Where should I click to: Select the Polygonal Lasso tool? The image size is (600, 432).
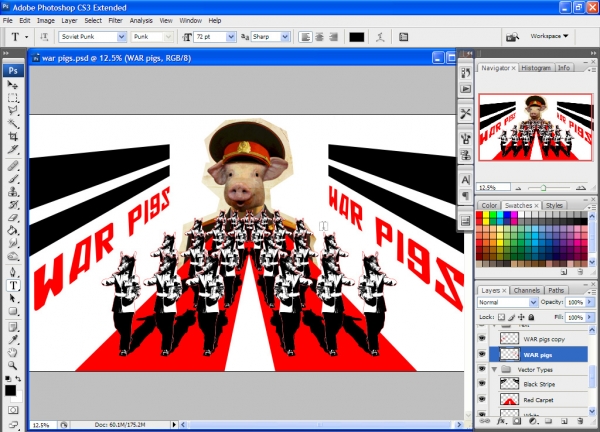(x=13, y=110)
